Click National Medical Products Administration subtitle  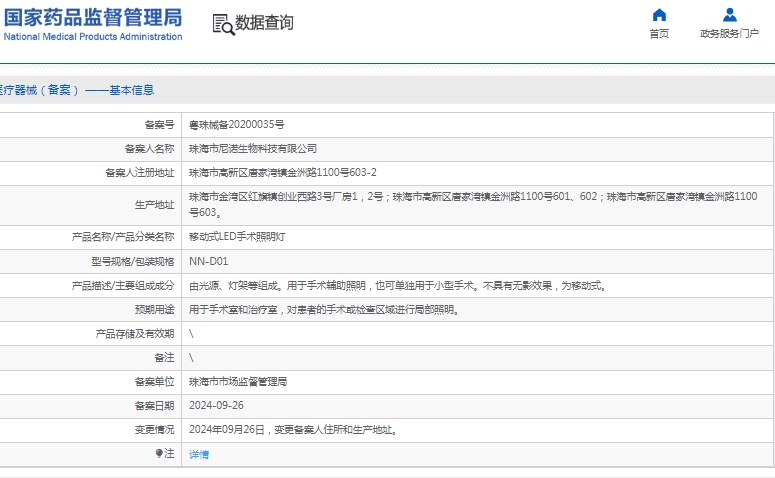(93, 37)
